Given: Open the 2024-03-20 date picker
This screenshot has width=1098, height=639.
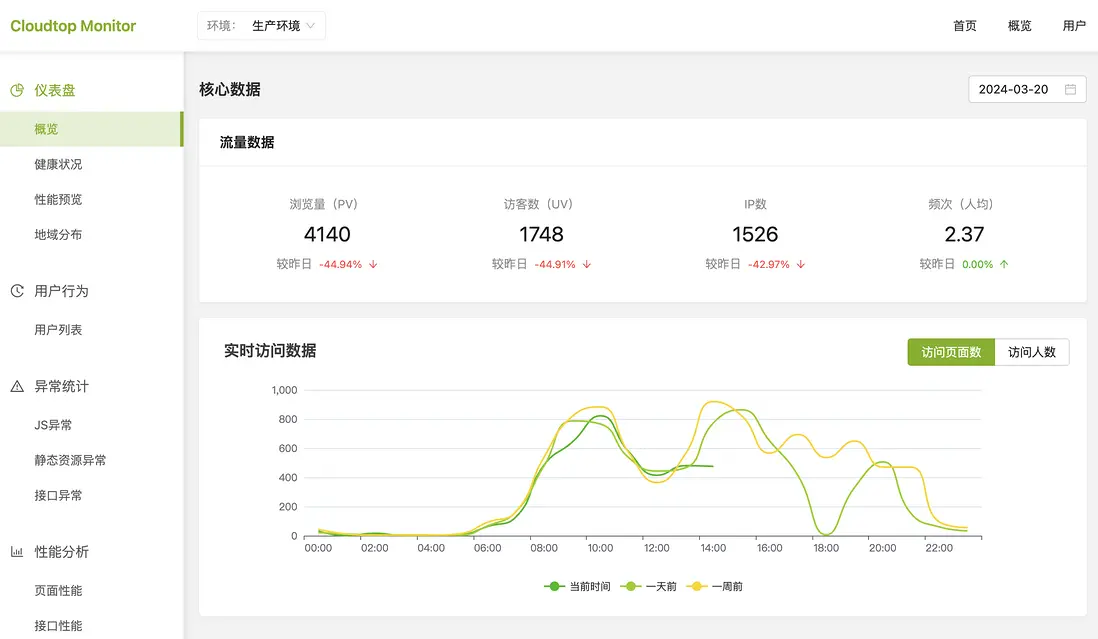Looking at the screenshot, I should pyautogui.click(x=1027, y=90).
